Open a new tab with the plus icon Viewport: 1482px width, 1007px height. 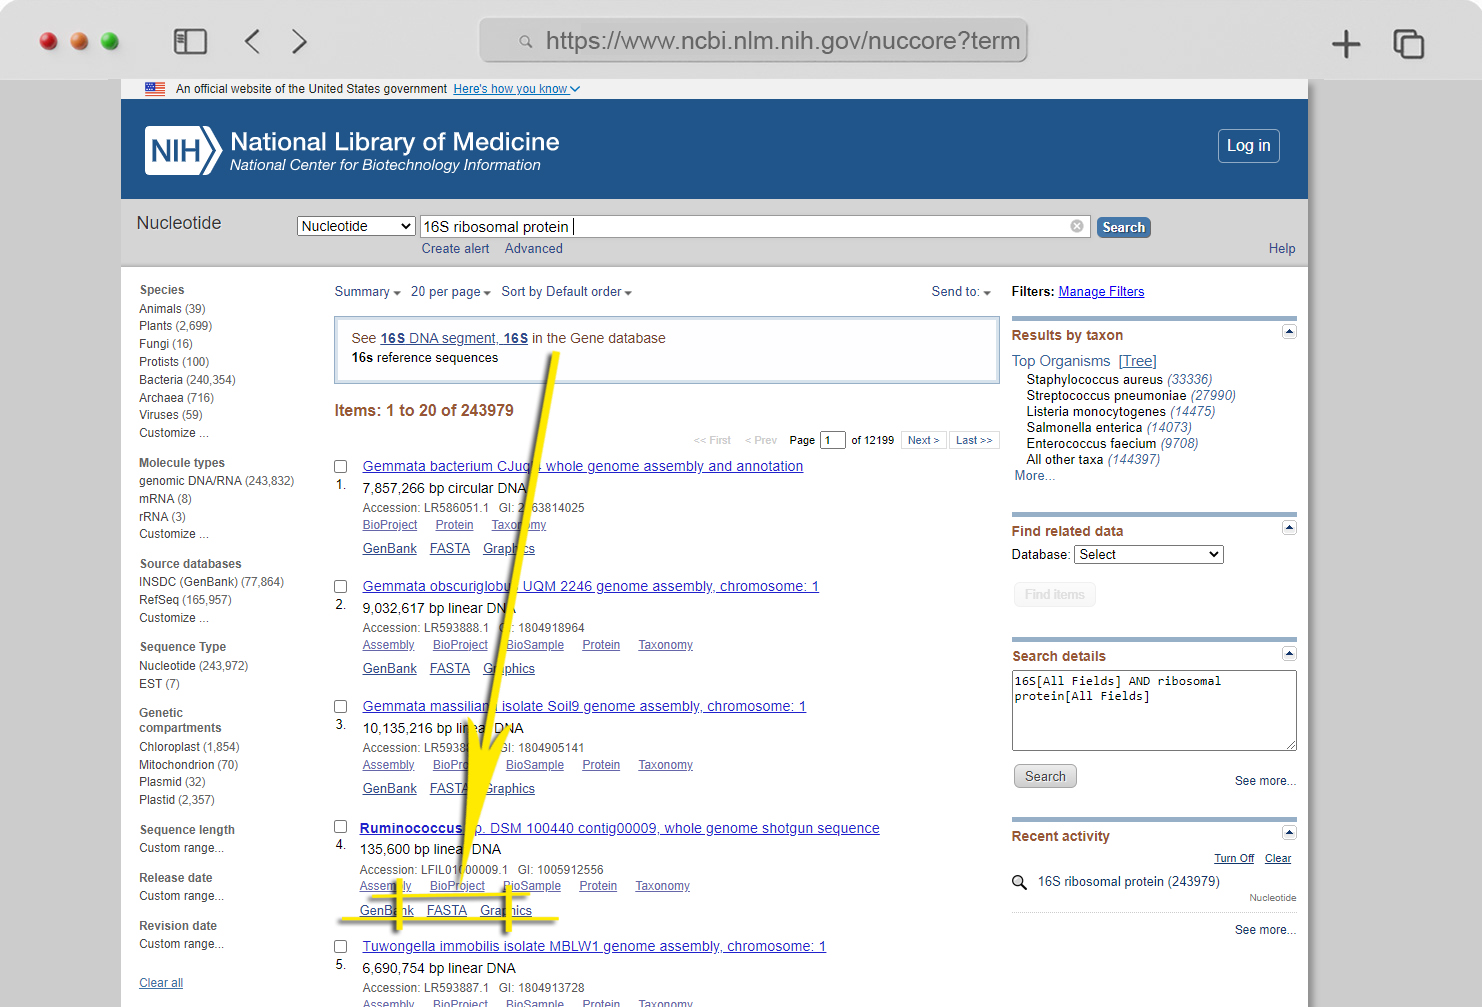point(1346,43)
